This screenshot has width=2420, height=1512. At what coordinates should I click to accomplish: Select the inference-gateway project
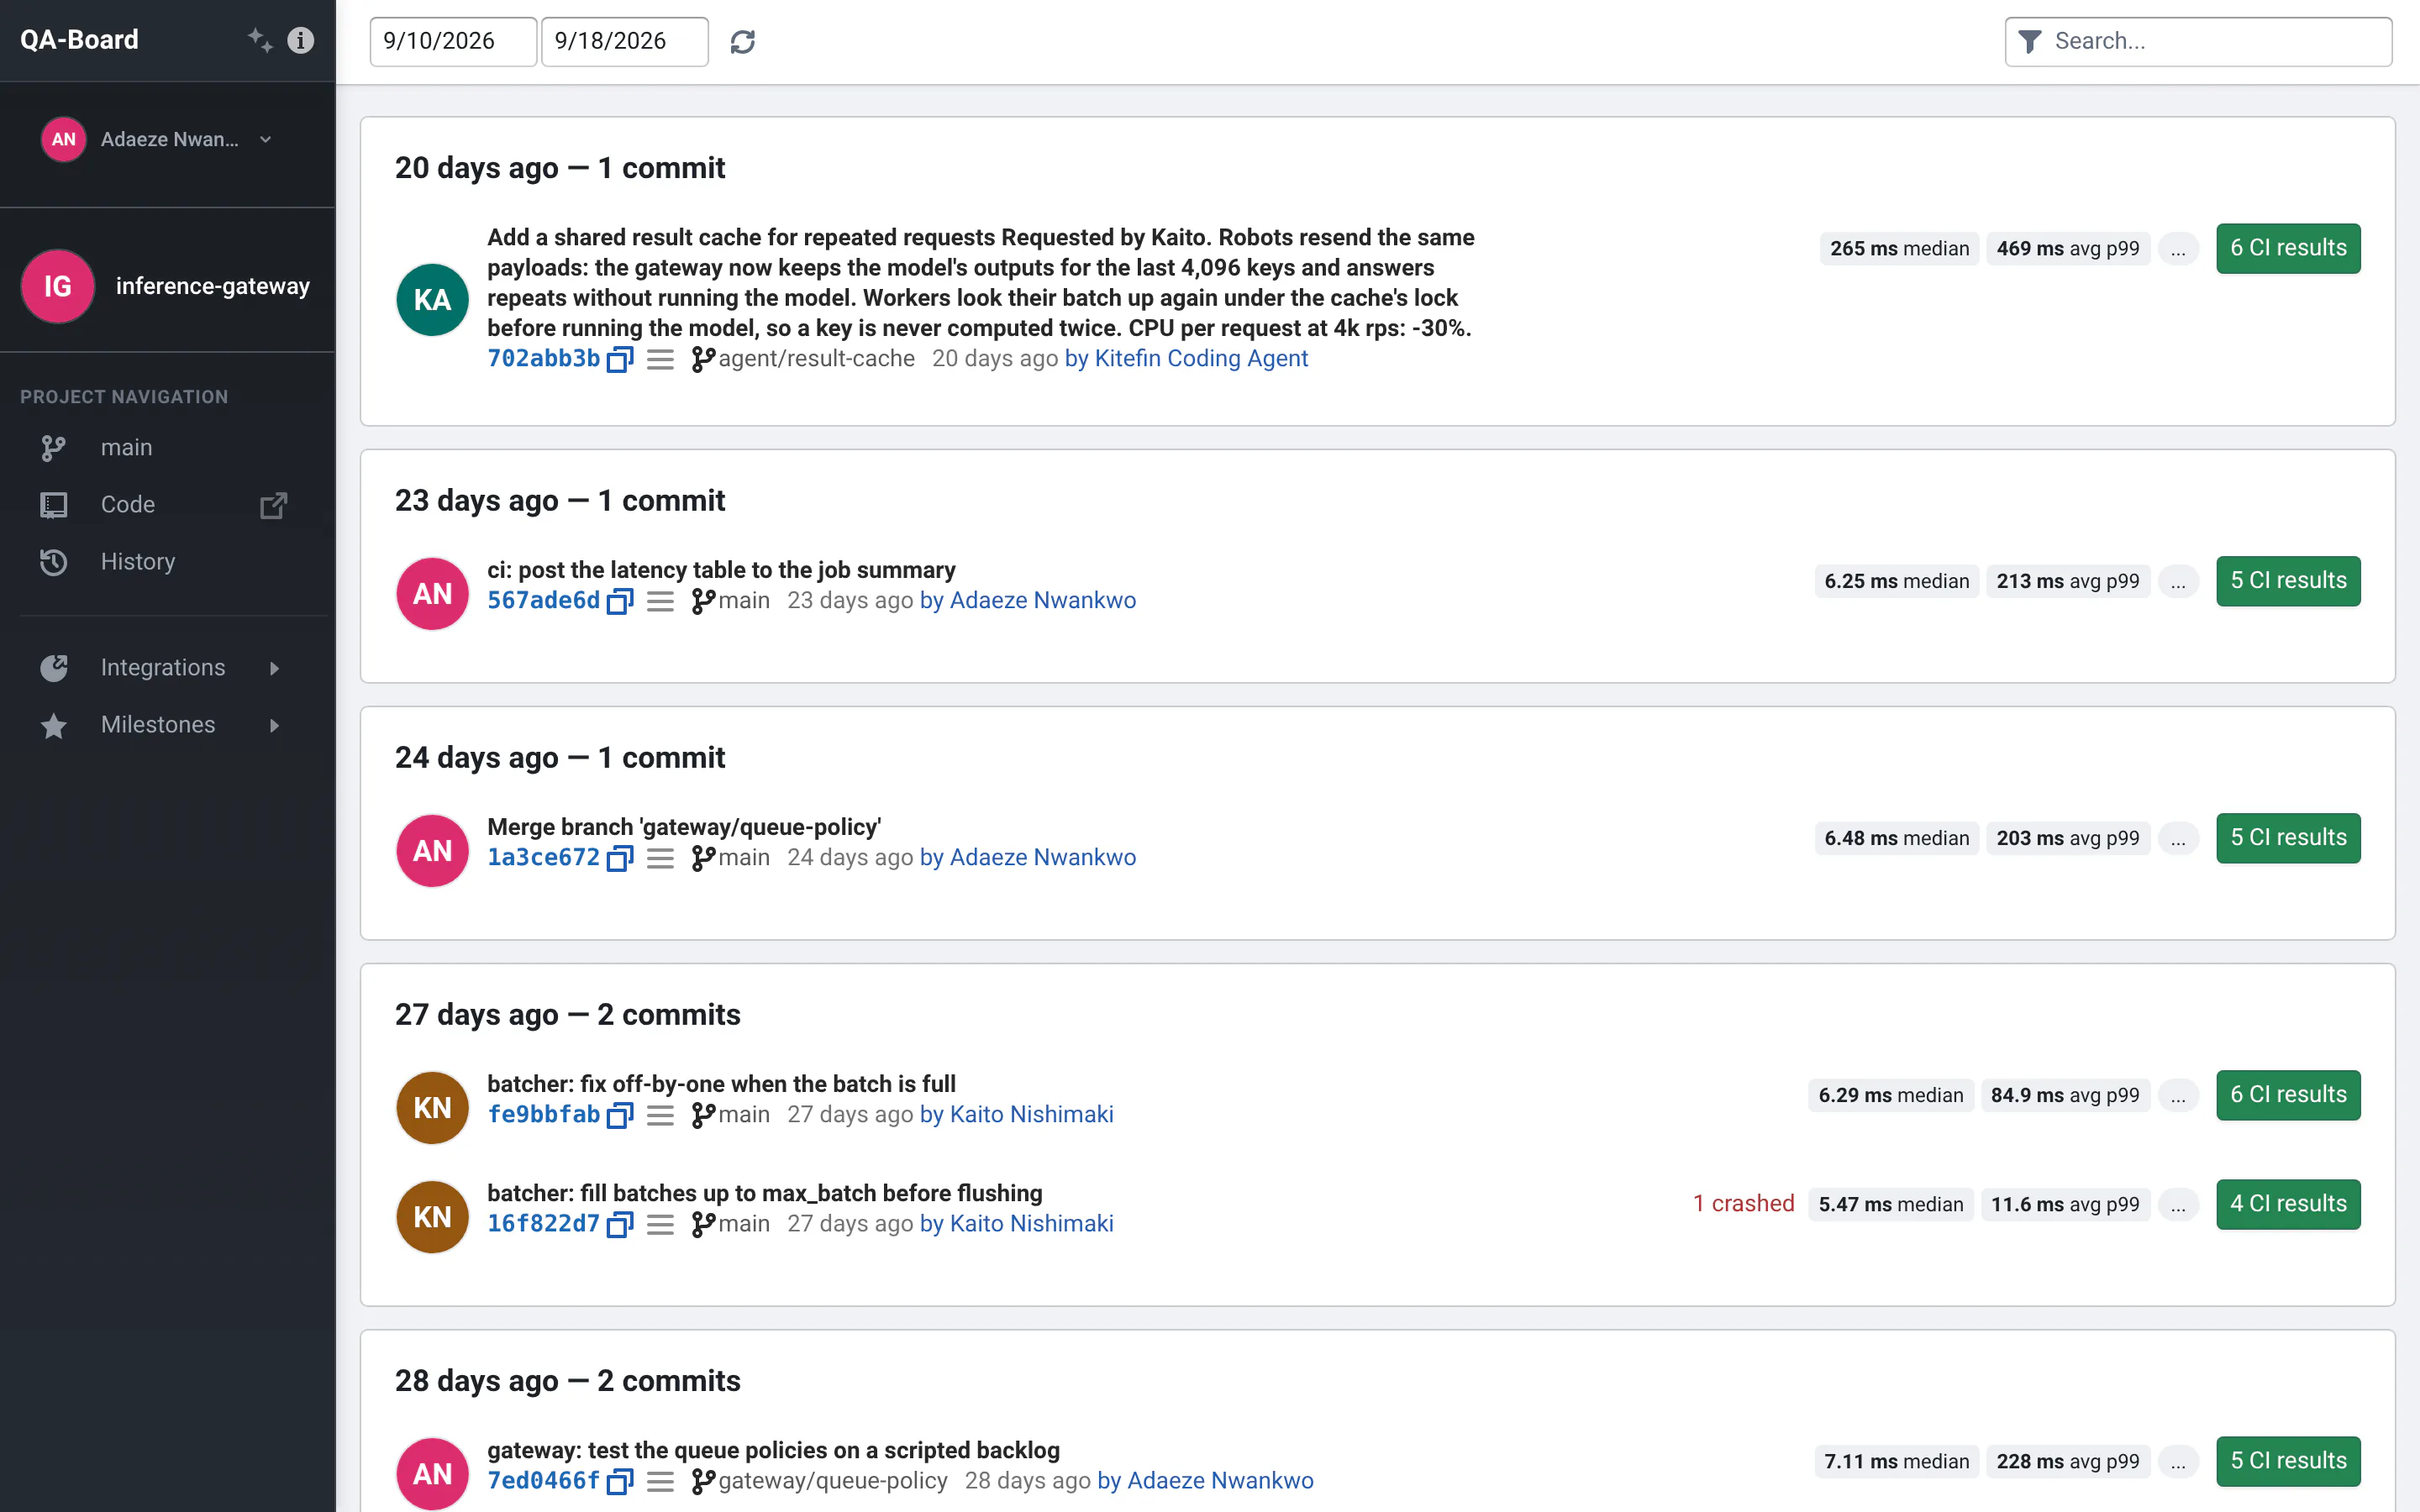[168, 286]
